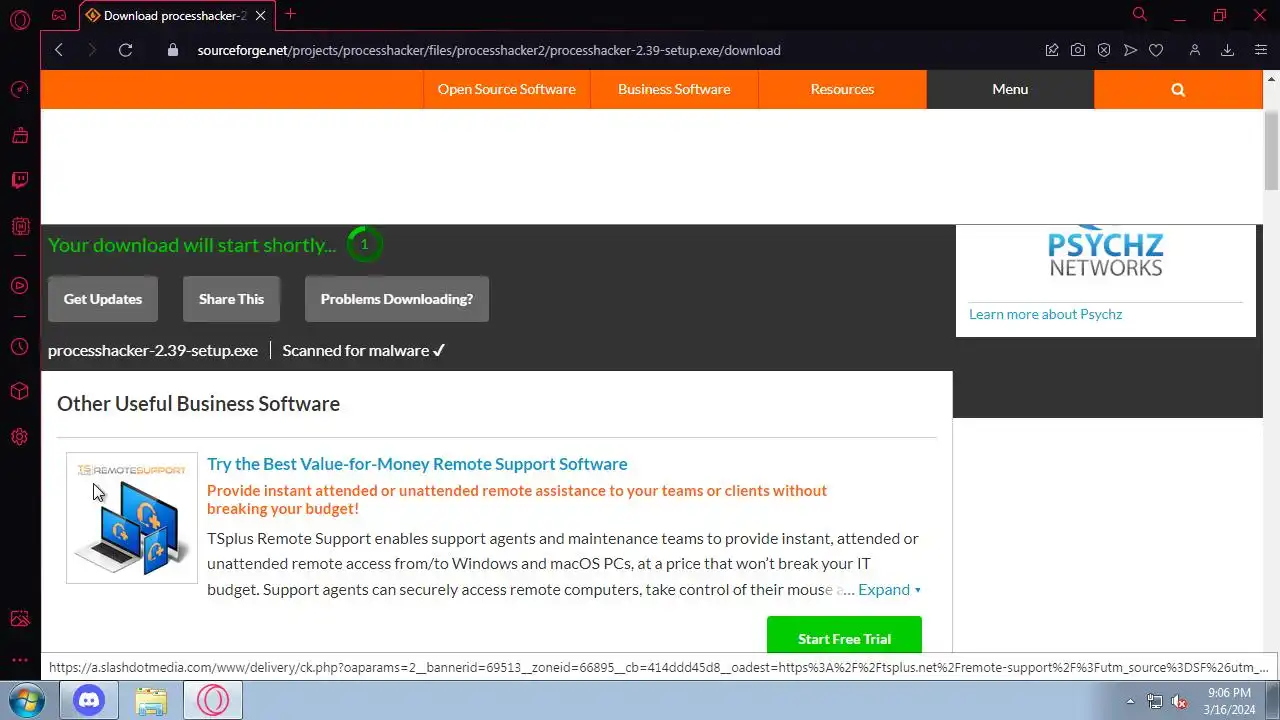This screenshot has width=1280, height=720.
Task: Click the Get Updates button
Action: [103, 299]
